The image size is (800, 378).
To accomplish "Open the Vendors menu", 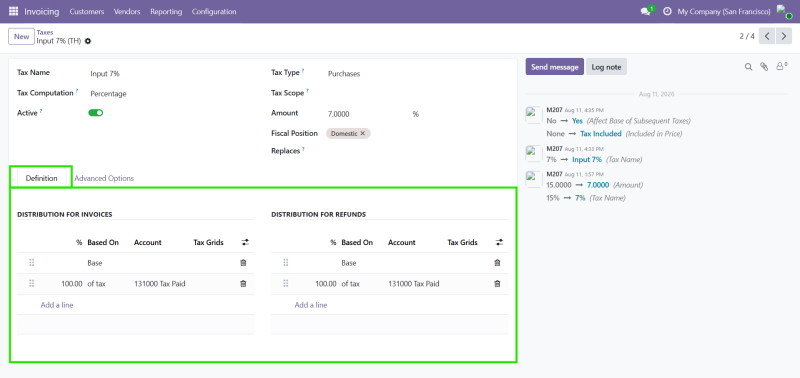I will point(127,11).
